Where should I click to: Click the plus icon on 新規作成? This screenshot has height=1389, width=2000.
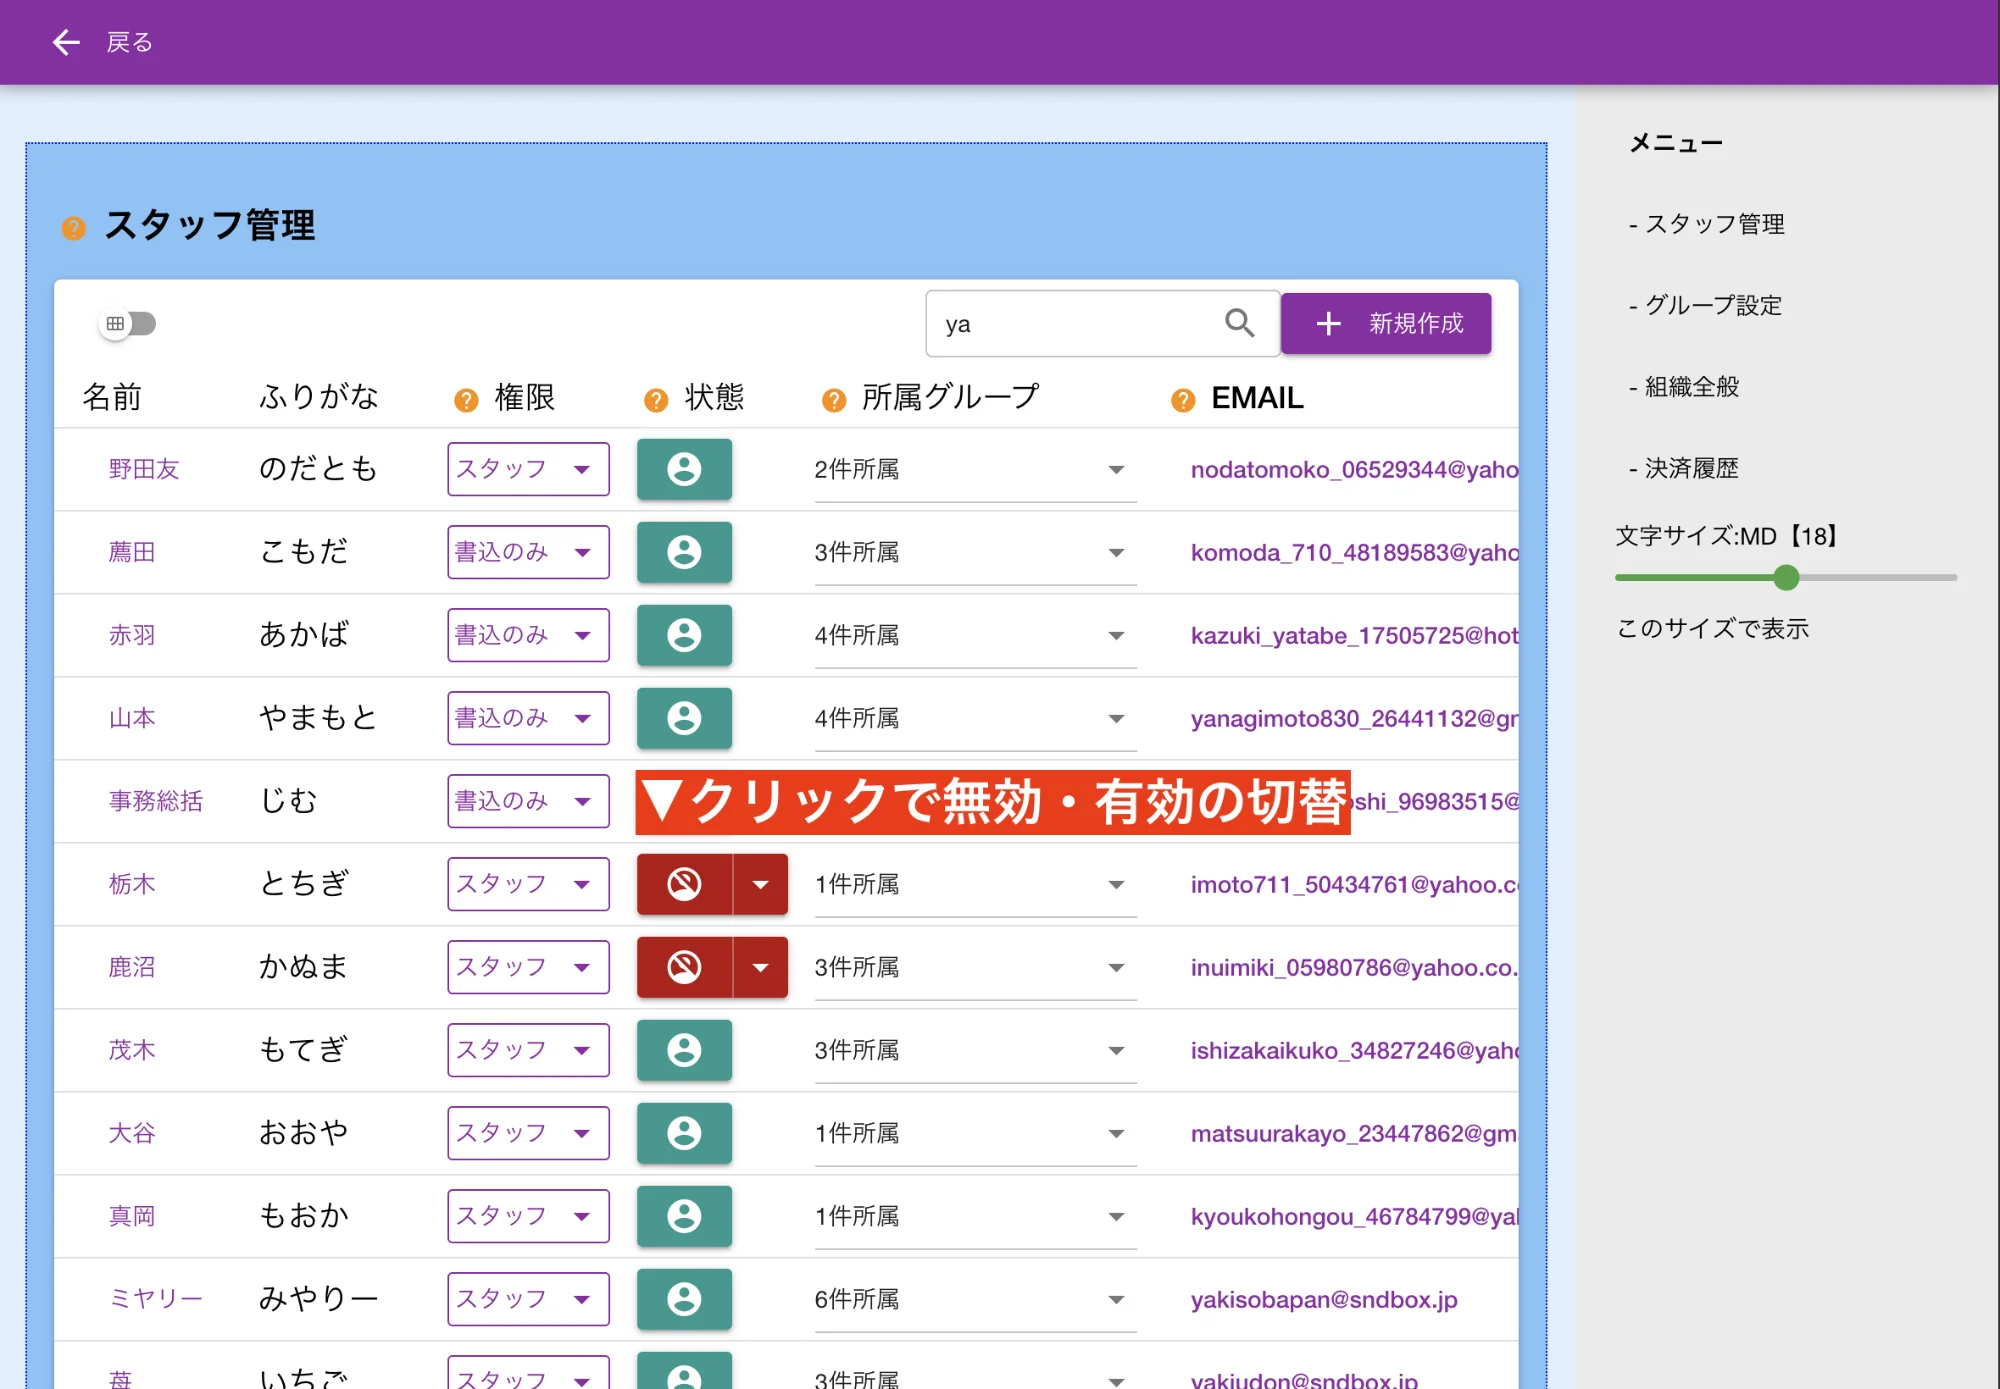pos(1327,323)
